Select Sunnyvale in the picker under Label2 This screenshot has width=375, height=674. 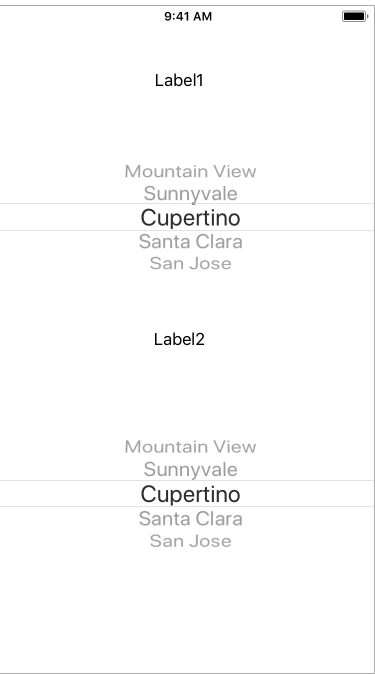(191, 469)
